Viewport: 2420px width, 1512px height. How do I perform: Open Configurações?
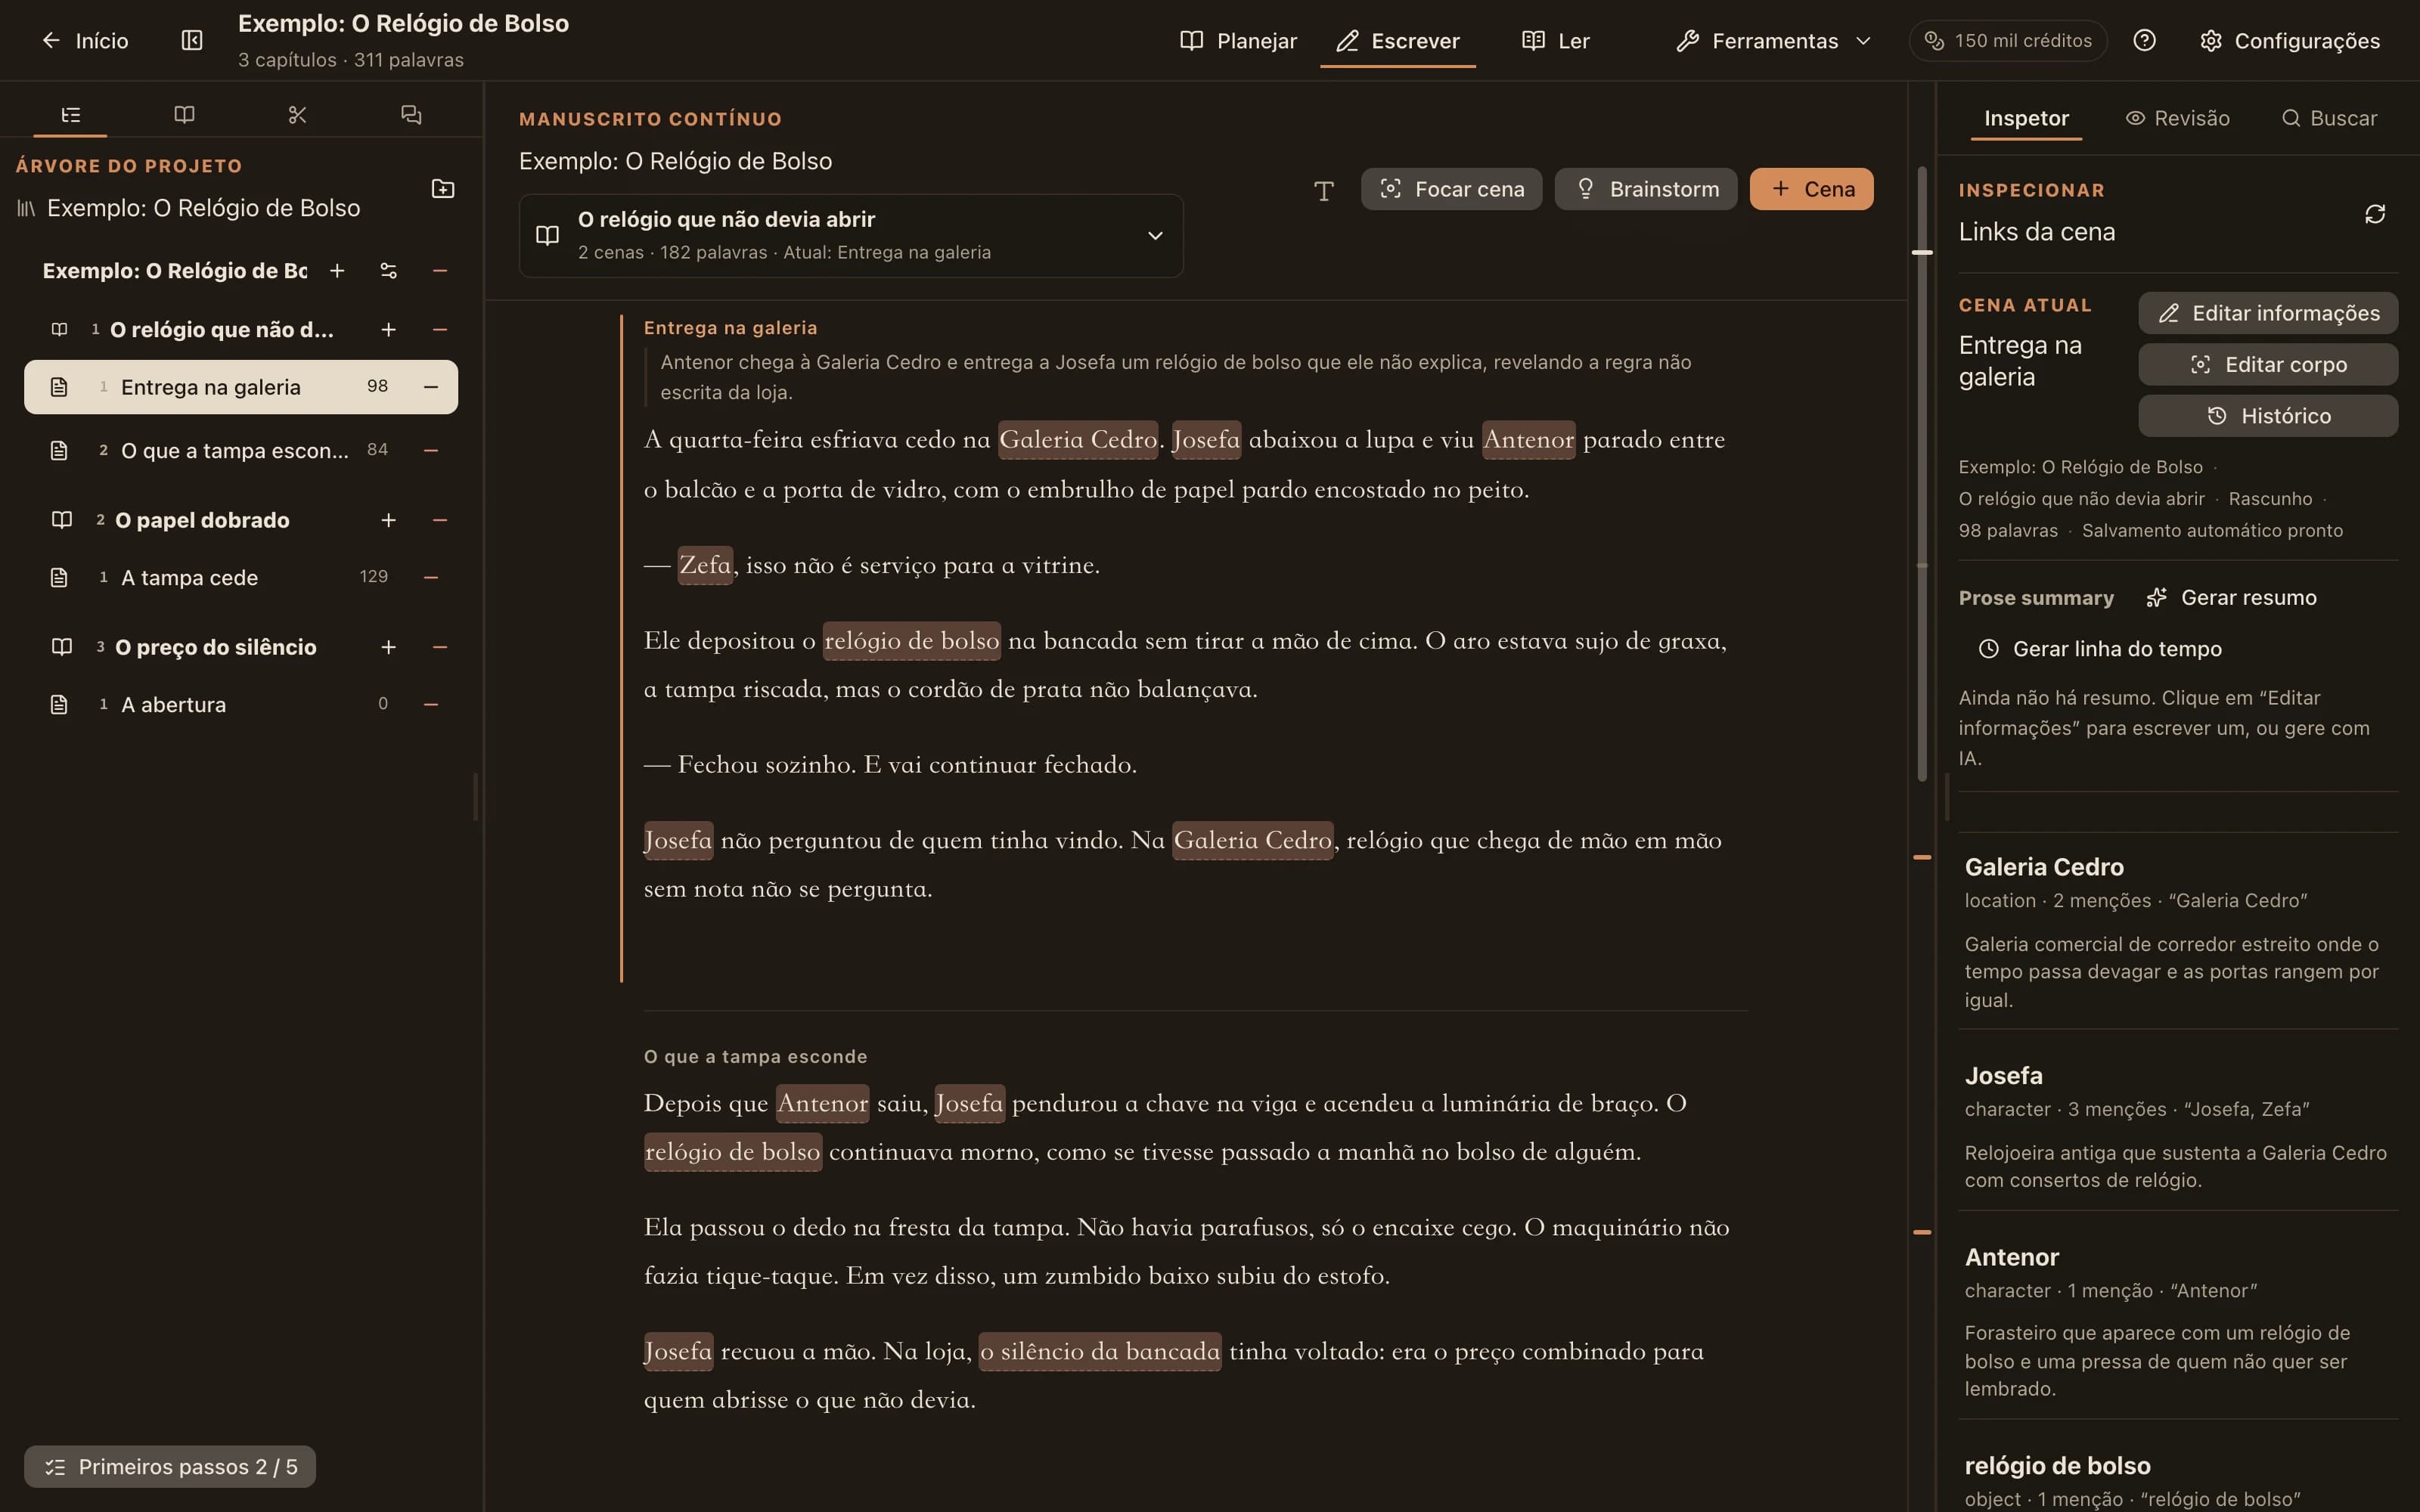click(2290, 40)
